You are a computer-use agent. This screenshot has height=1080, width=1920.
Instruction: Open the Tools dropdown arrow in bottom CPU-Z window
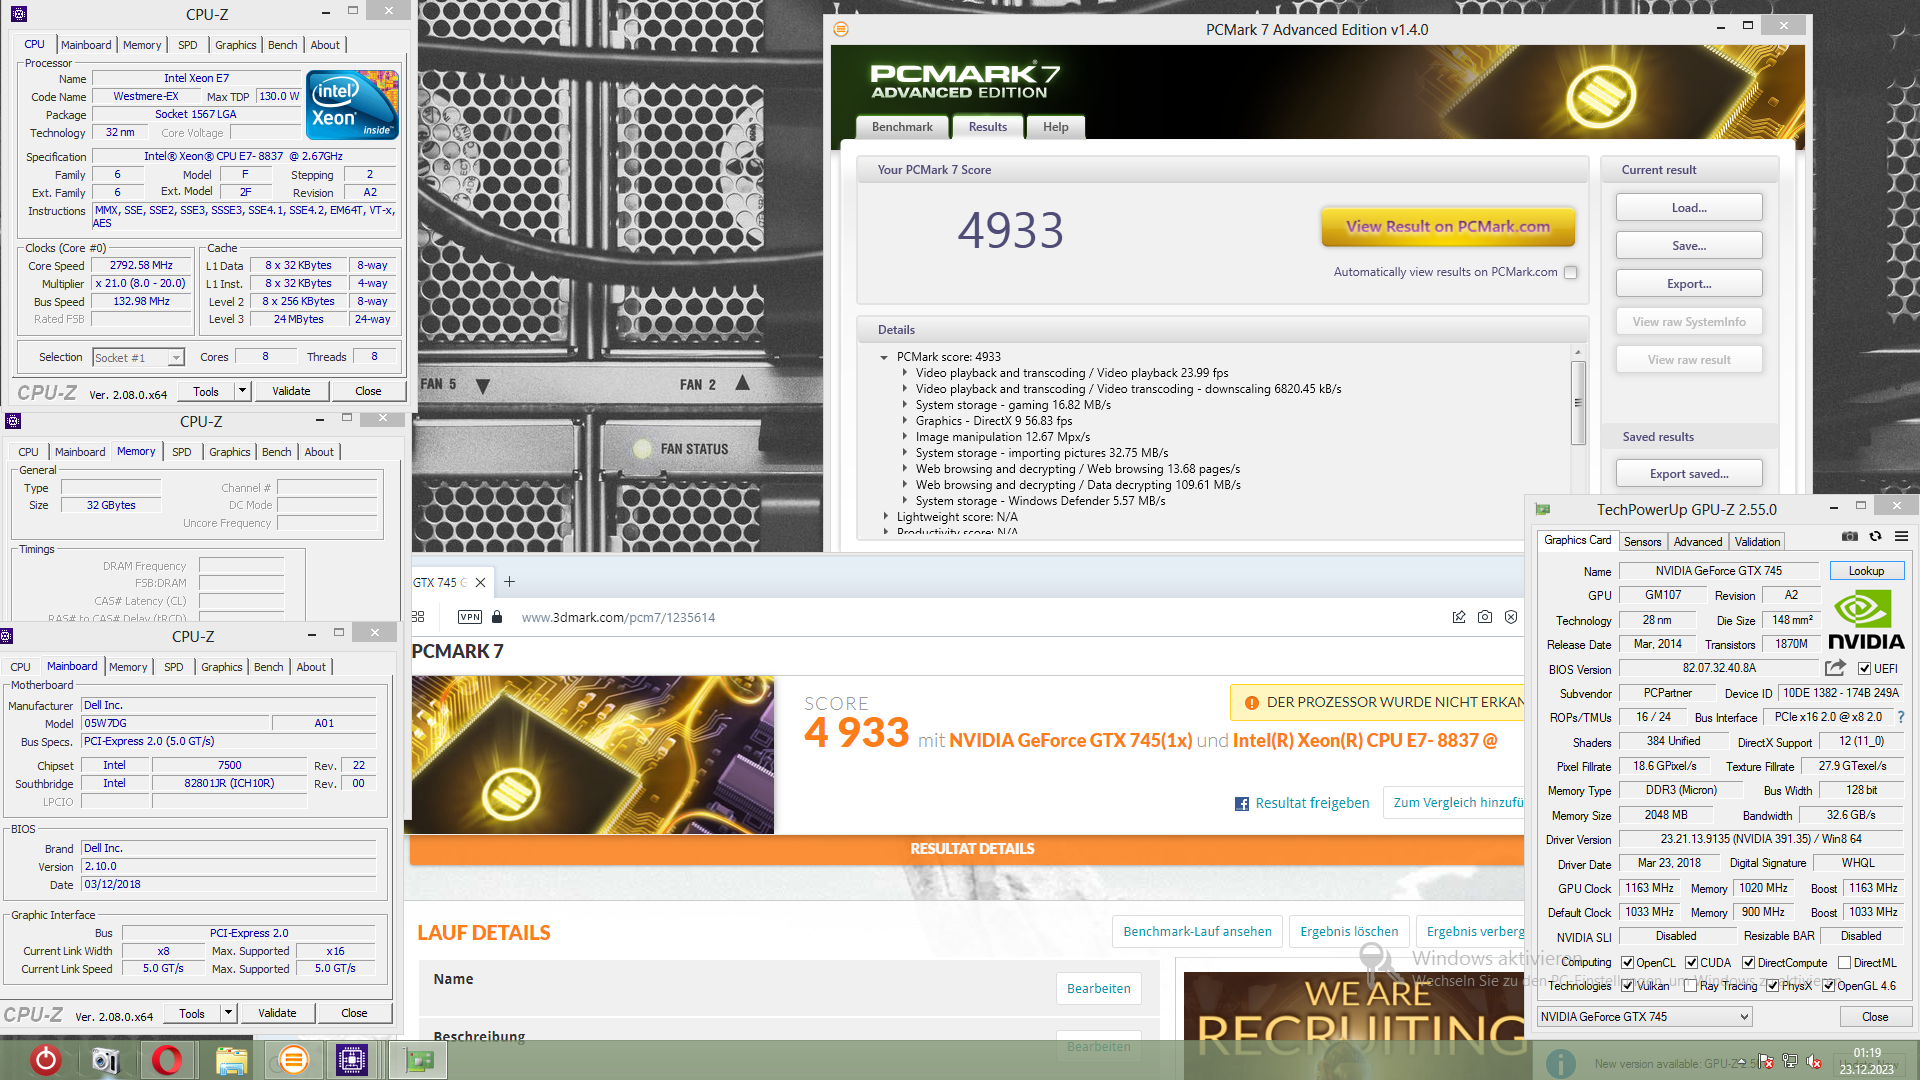(x=228, y=1013)
